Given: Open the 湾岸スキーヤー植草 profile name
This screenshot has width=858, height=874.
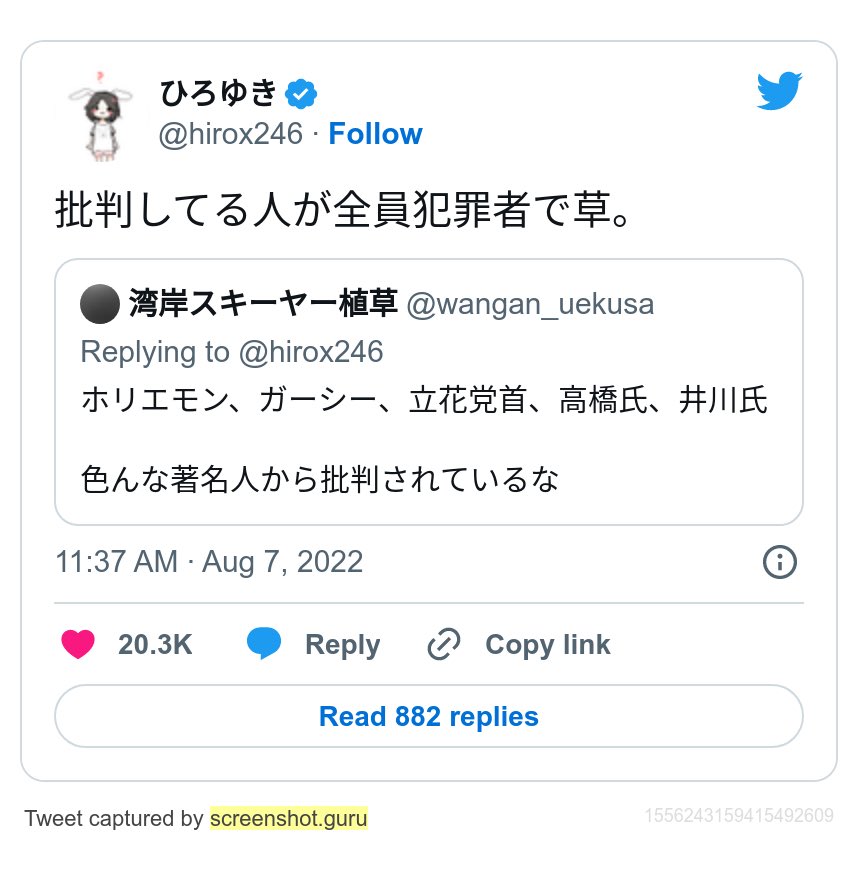Looking at the screenshot, I should click(263, 303).
